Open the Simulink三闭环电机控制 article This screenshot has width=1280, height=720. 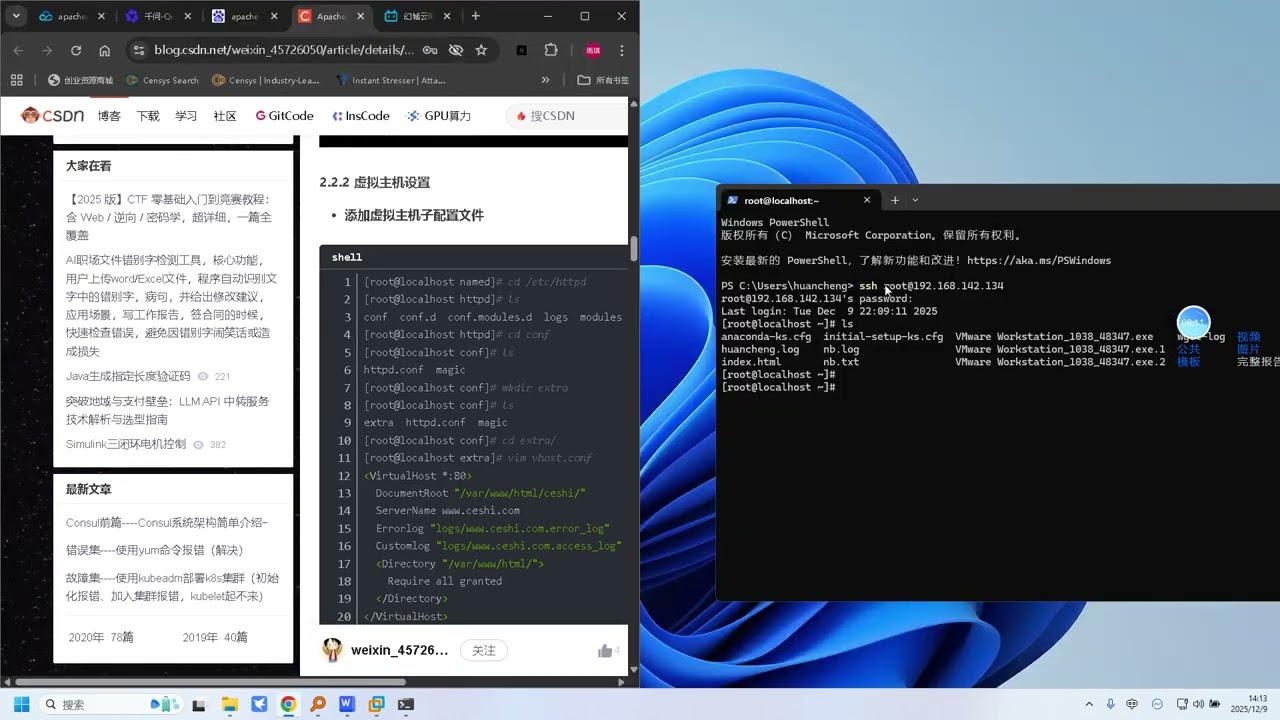pos(126,444)
